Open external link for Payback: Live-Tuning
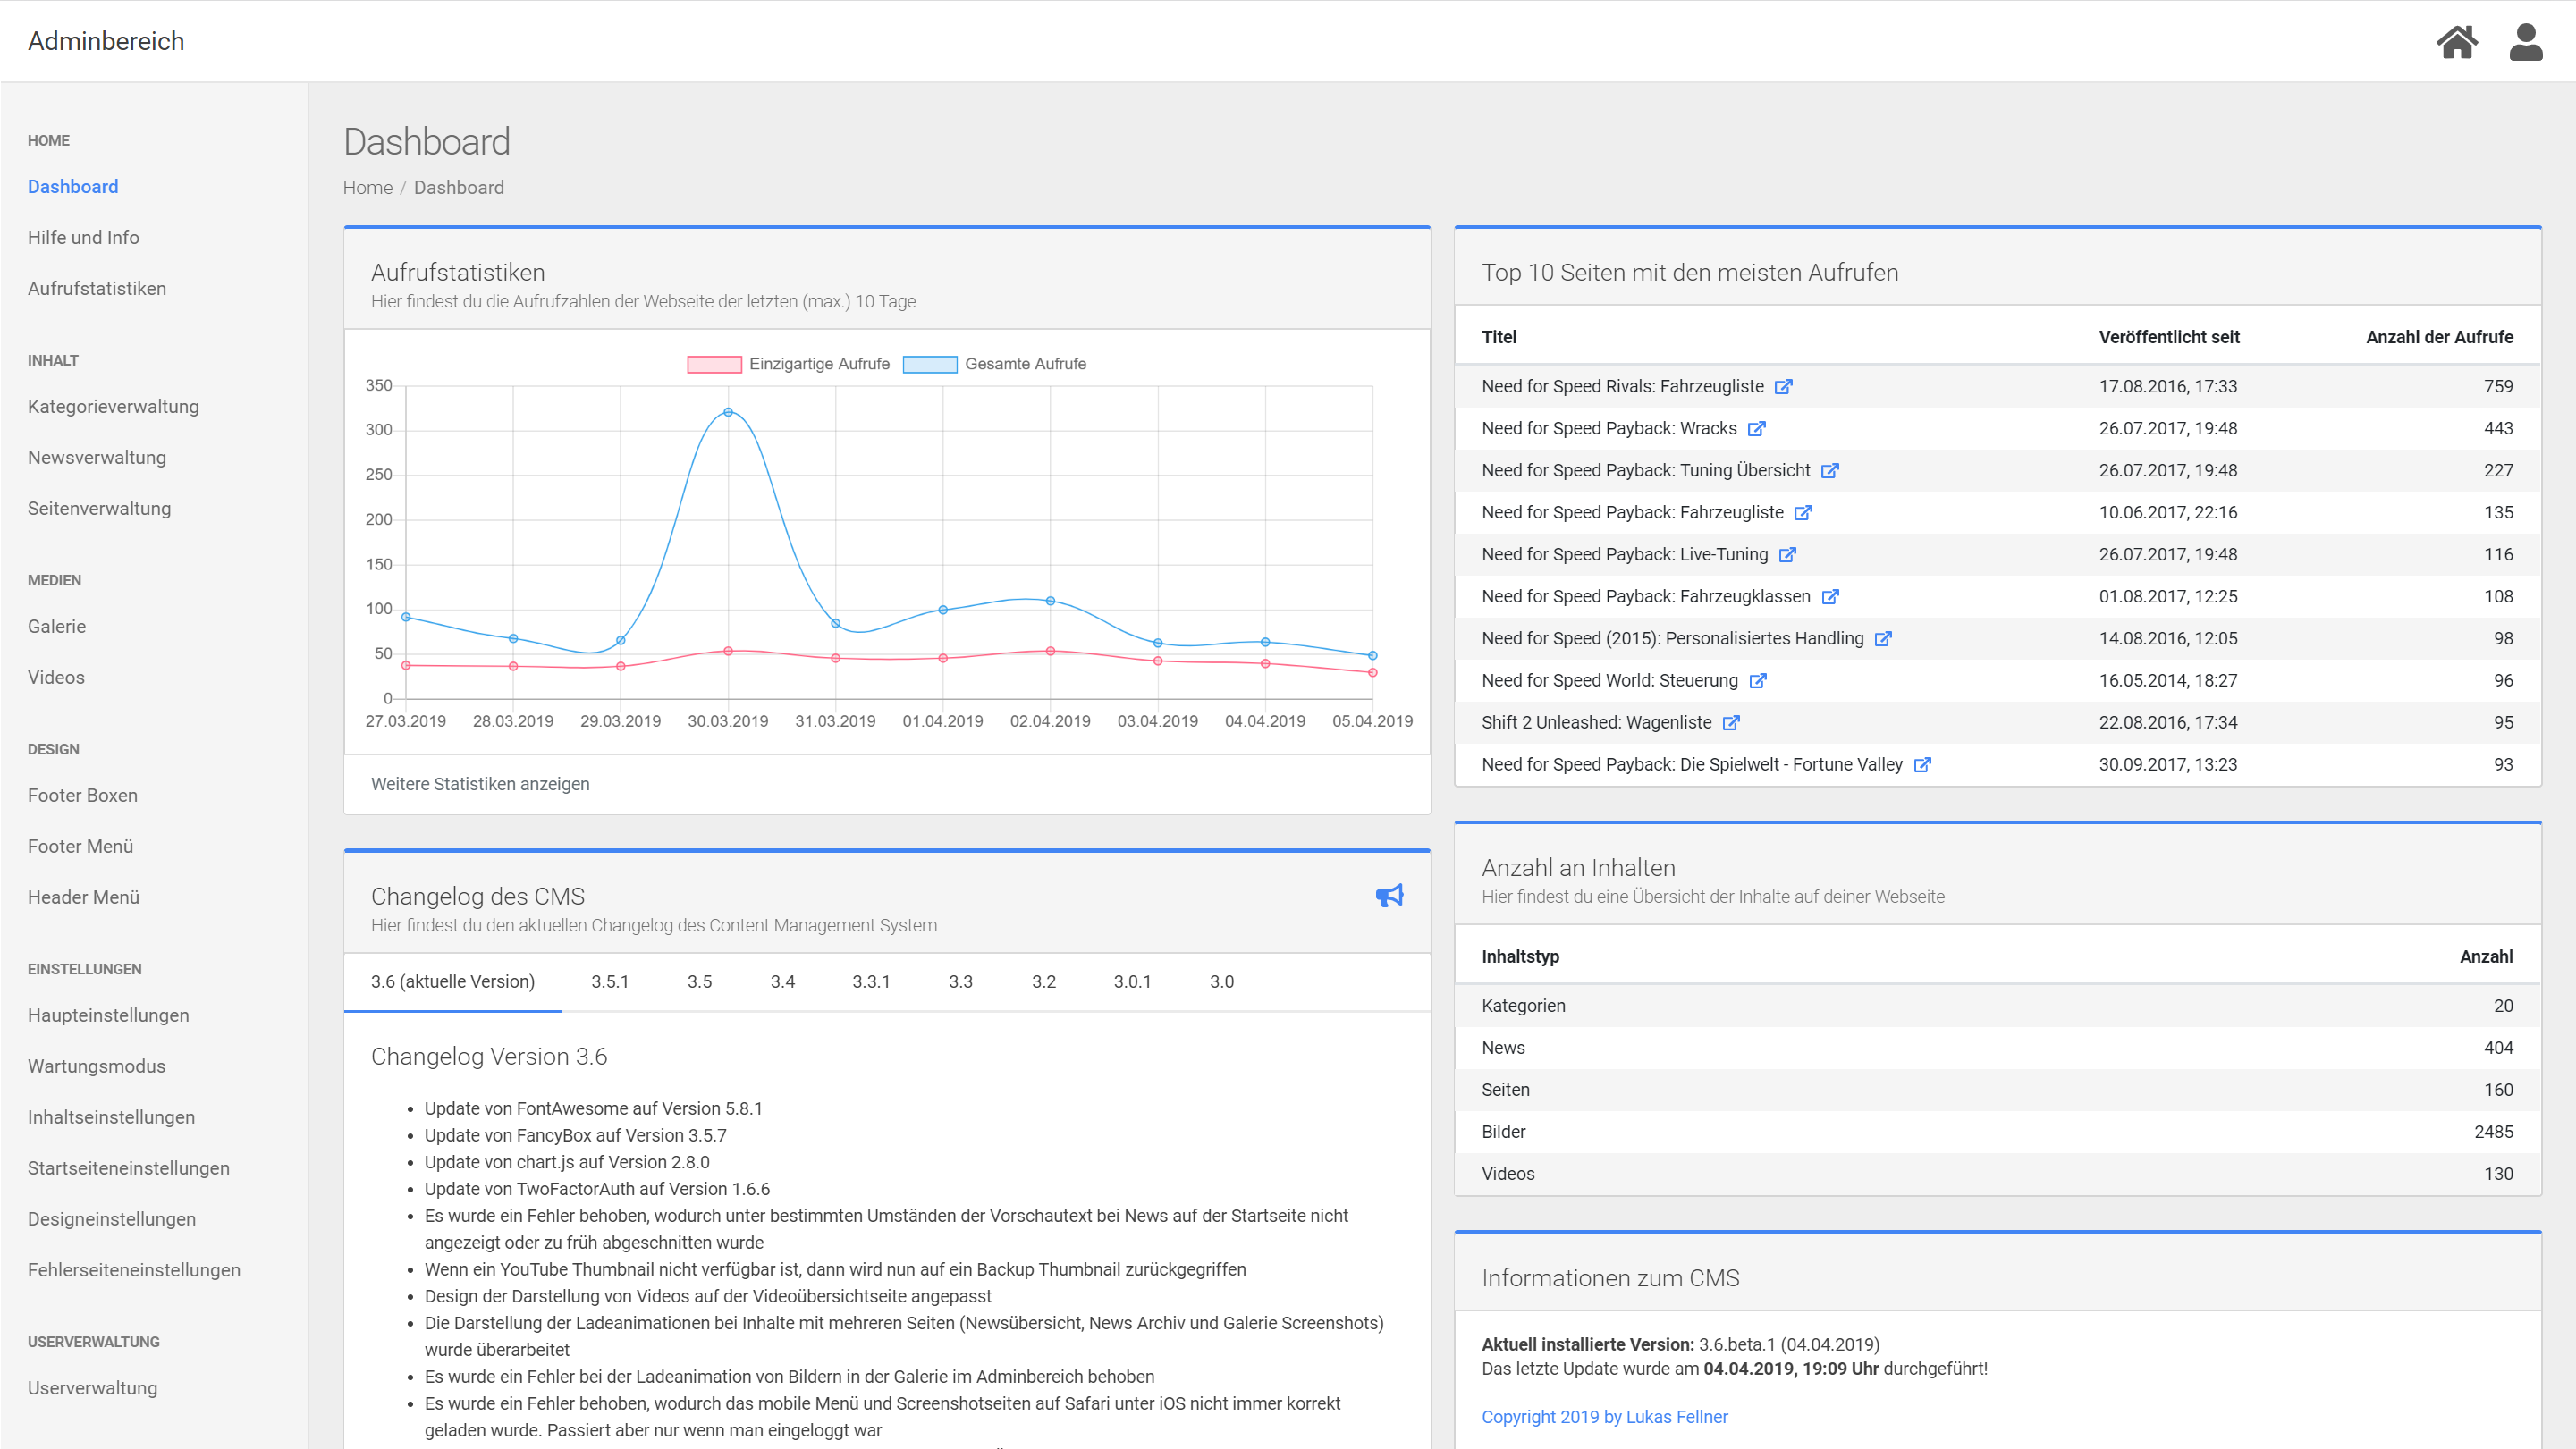 (x=1787, y=555)
